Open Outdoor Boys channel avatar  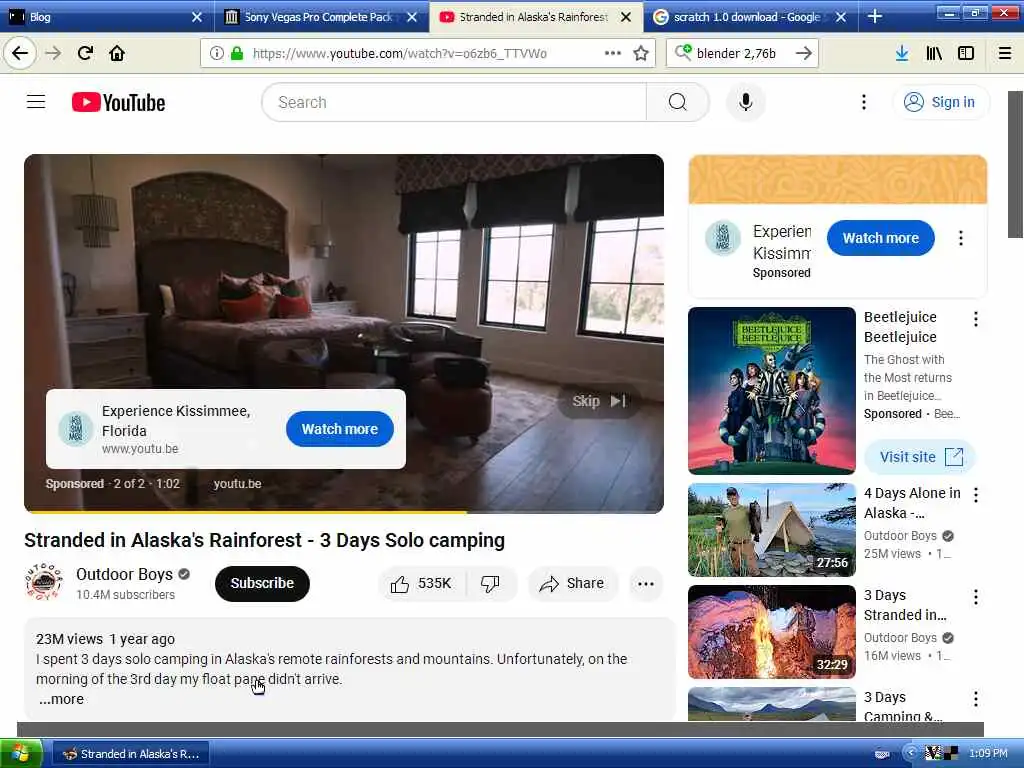point(44,583)
